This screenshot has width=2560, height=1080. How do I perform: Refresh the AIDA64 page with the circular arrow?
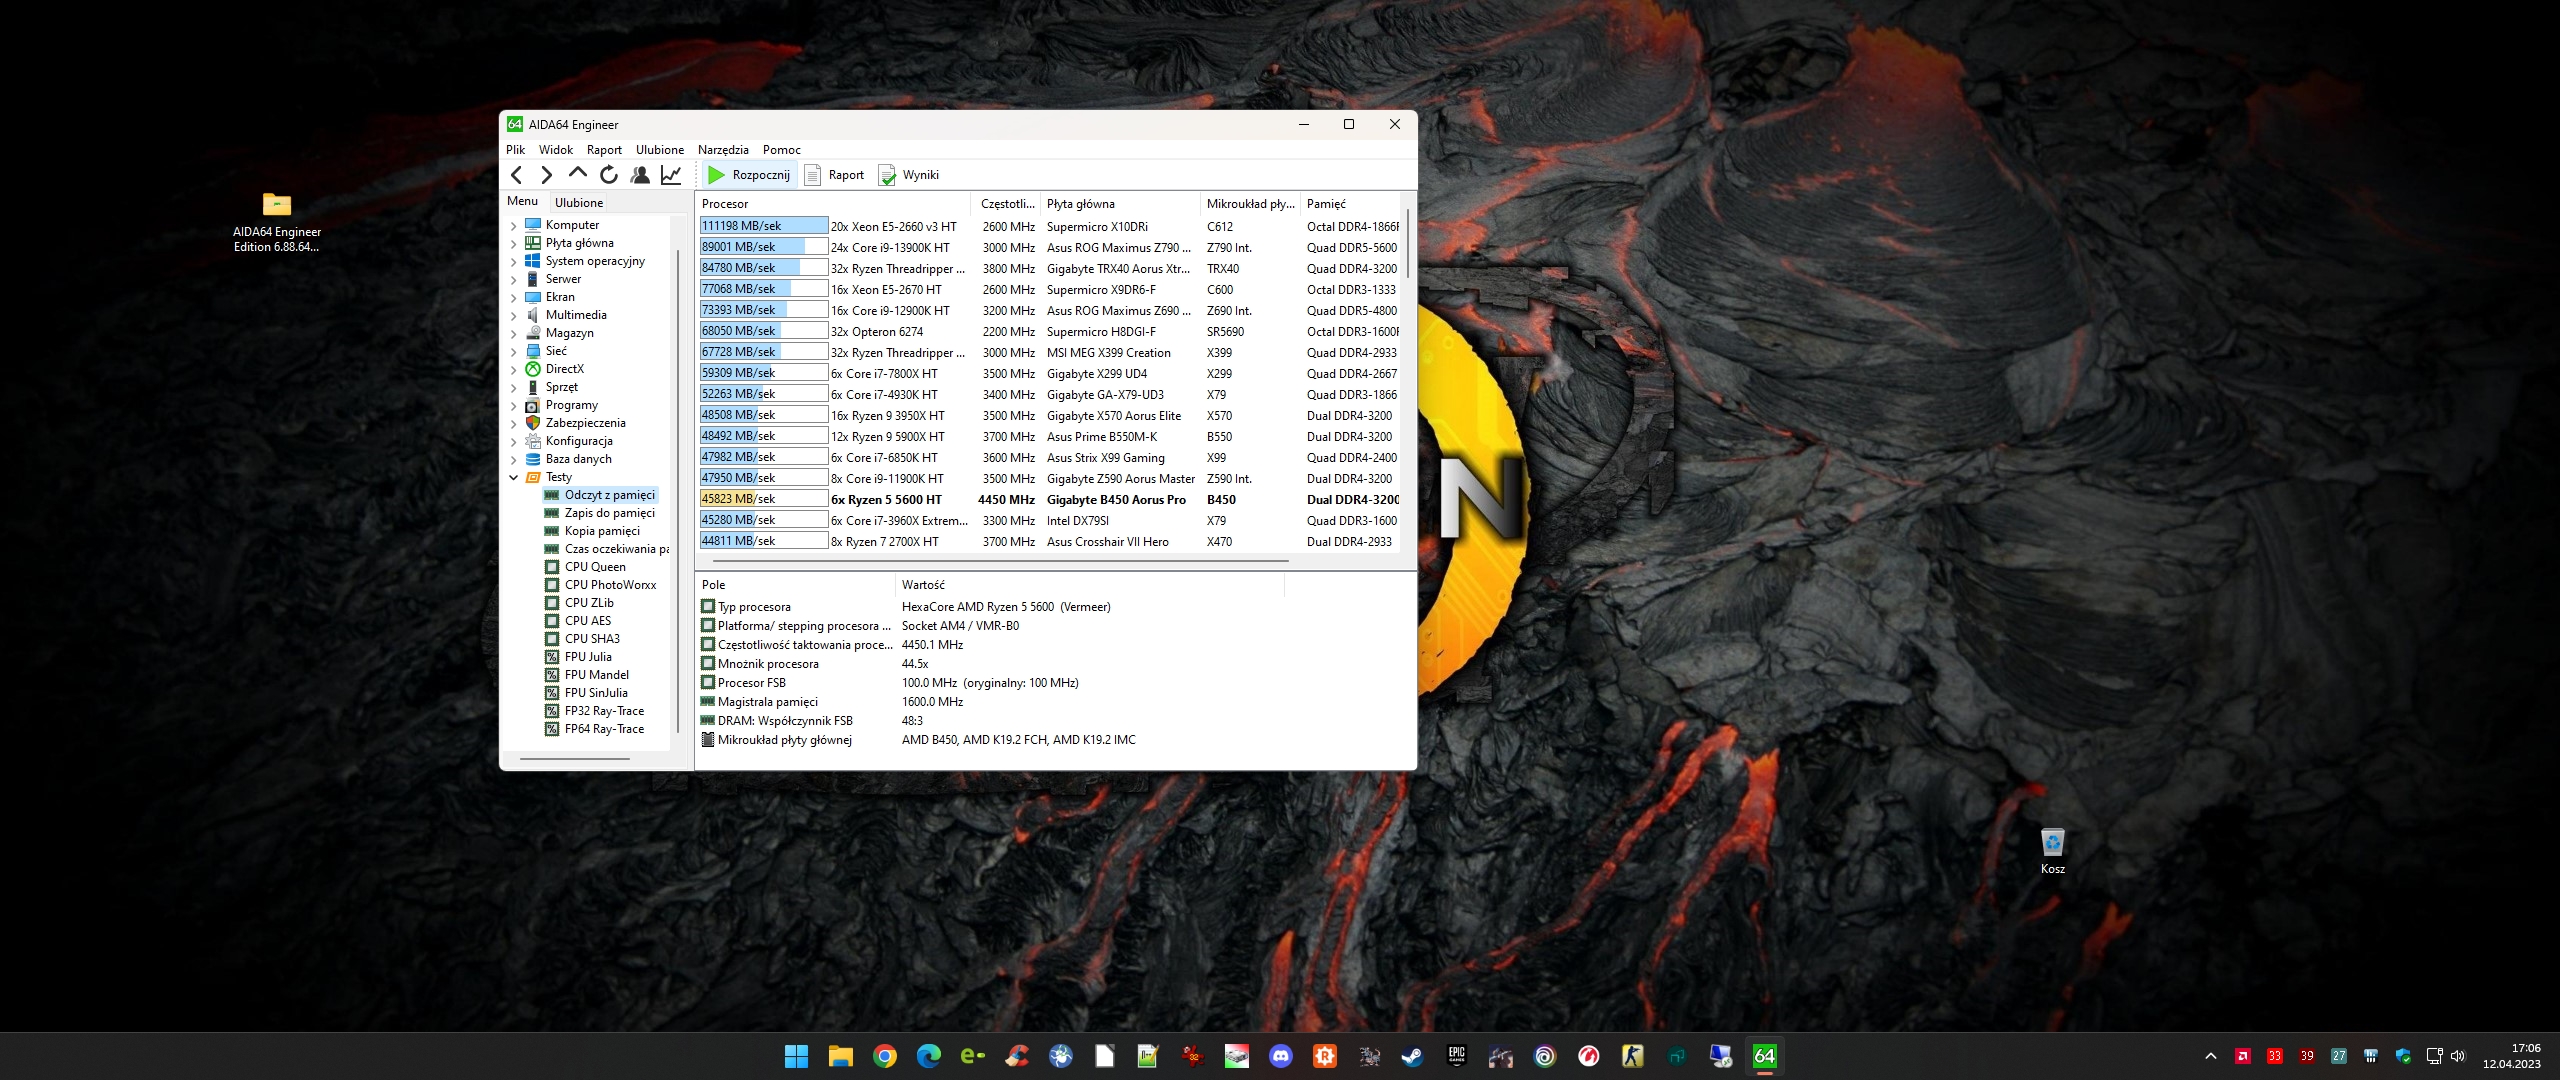pyautogui.click(x=609, y=175)
